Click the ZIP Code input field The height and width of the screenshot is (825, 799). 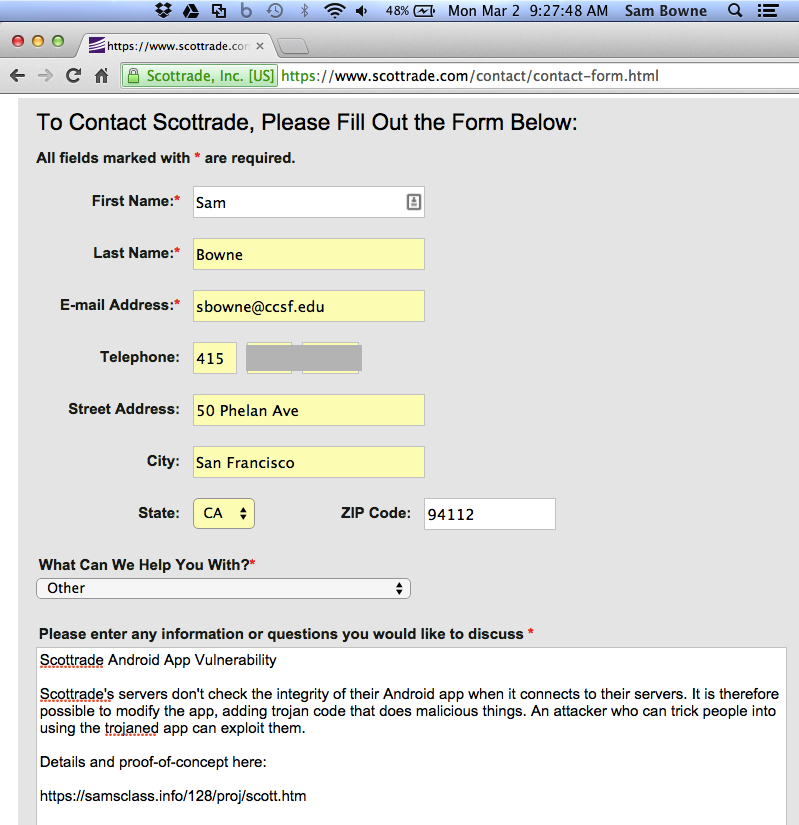coord(489,514)
